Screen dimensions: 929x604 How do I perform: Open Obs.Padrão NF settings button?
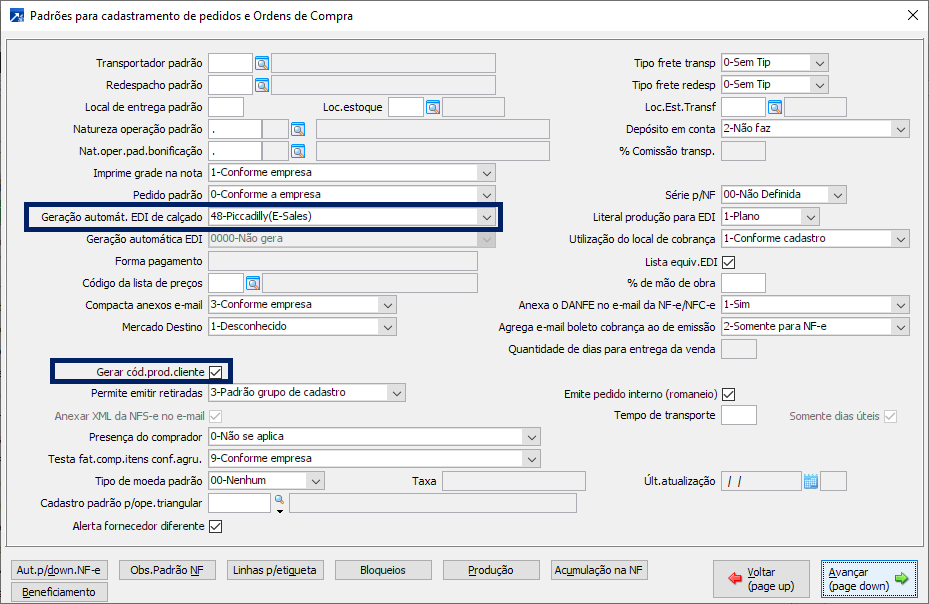tap(167, 570)
